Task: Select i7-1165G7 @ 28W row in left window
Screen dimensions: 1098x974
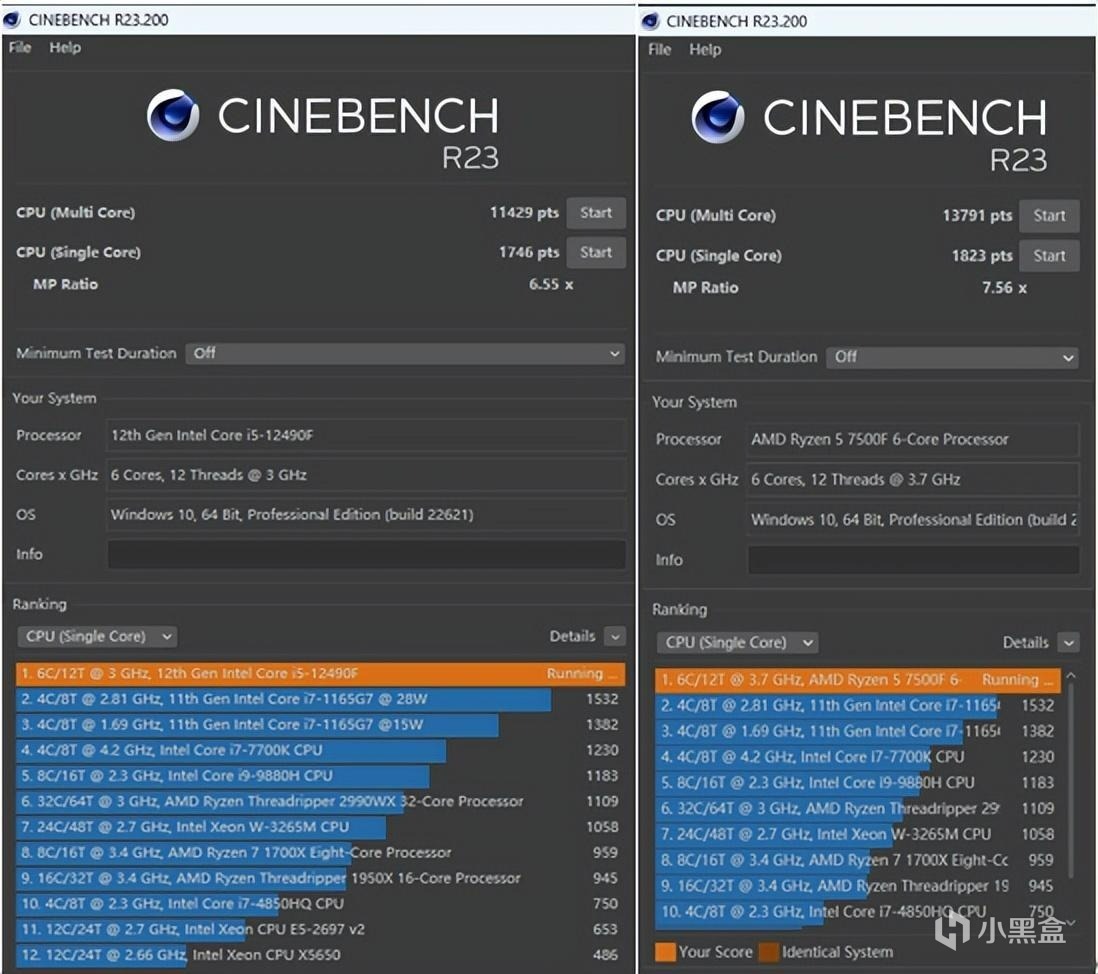Action: [320, 699]
